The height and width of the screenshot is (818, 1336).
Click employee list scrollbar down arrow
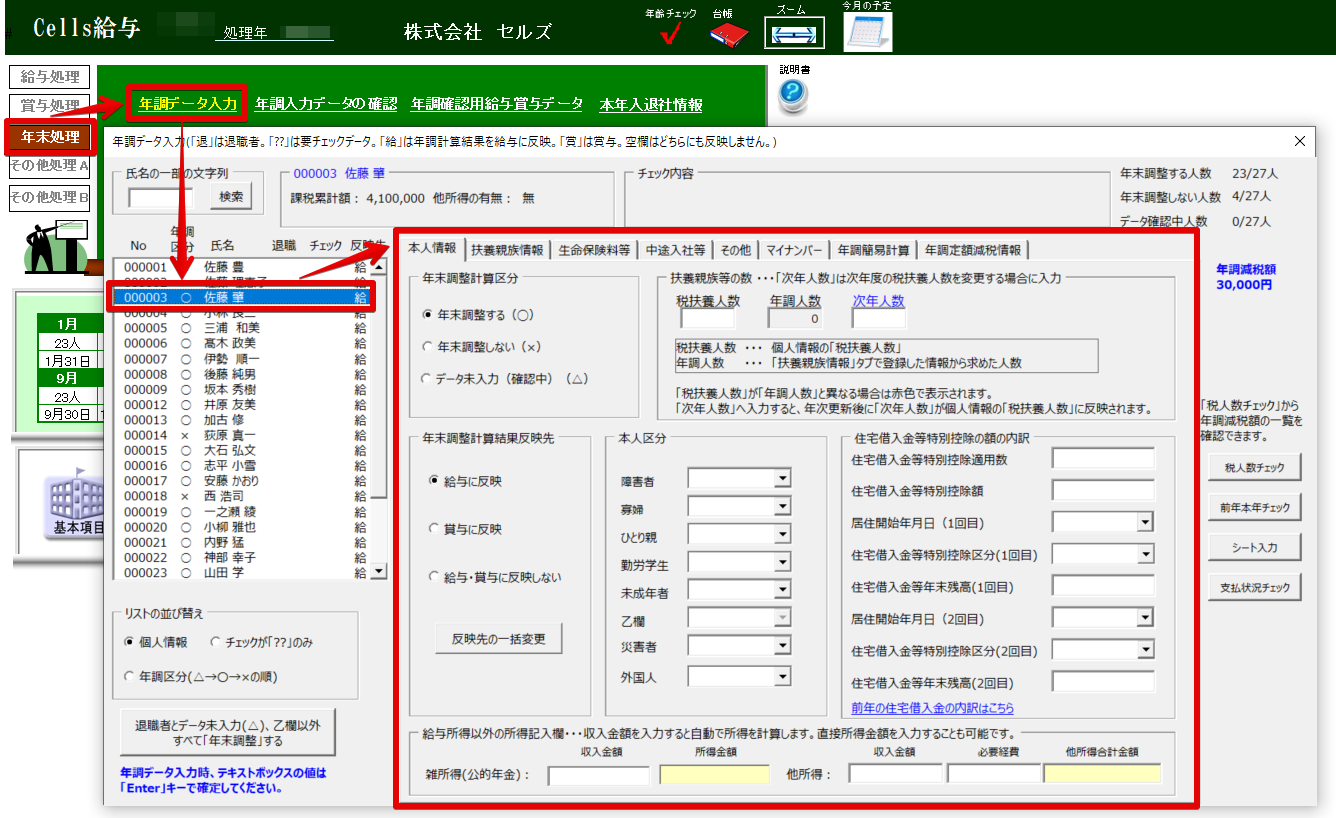click(x=379, y=571)
